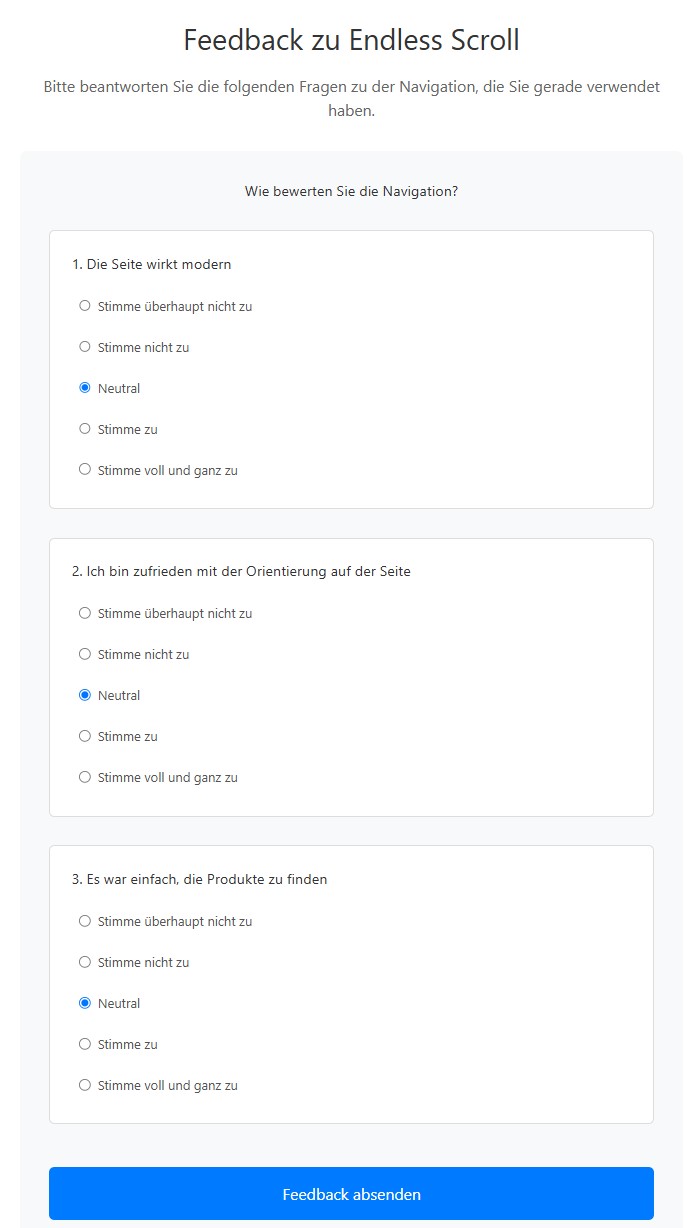
Task: Select "Stimme nicht zu" for question 3
Action: pyautogui.click(x=85, y=962)
